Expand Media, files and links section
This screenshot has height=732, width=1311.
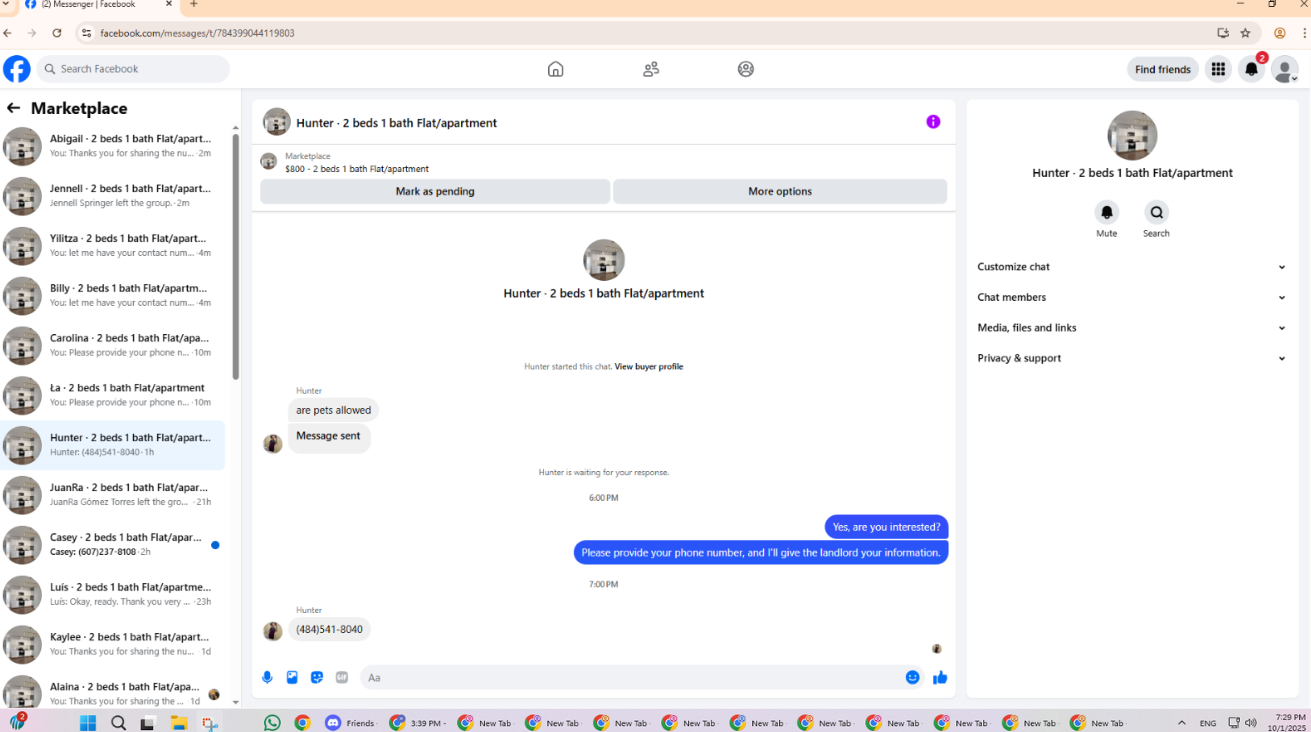[x=1132, y=328]
